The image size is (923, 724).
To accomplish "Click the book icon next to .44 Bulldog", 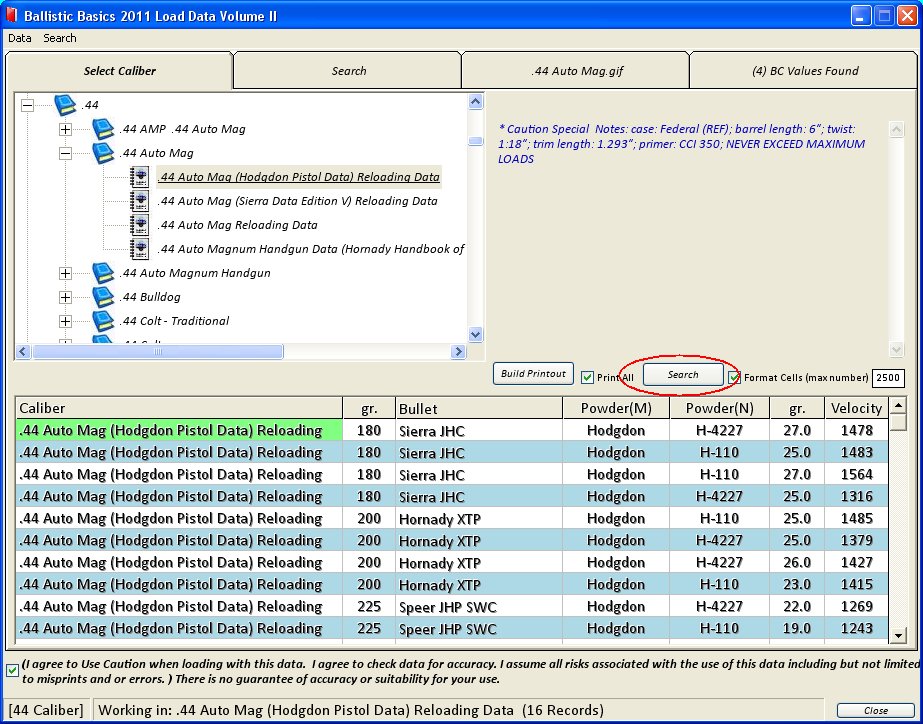I will (103, 297).
